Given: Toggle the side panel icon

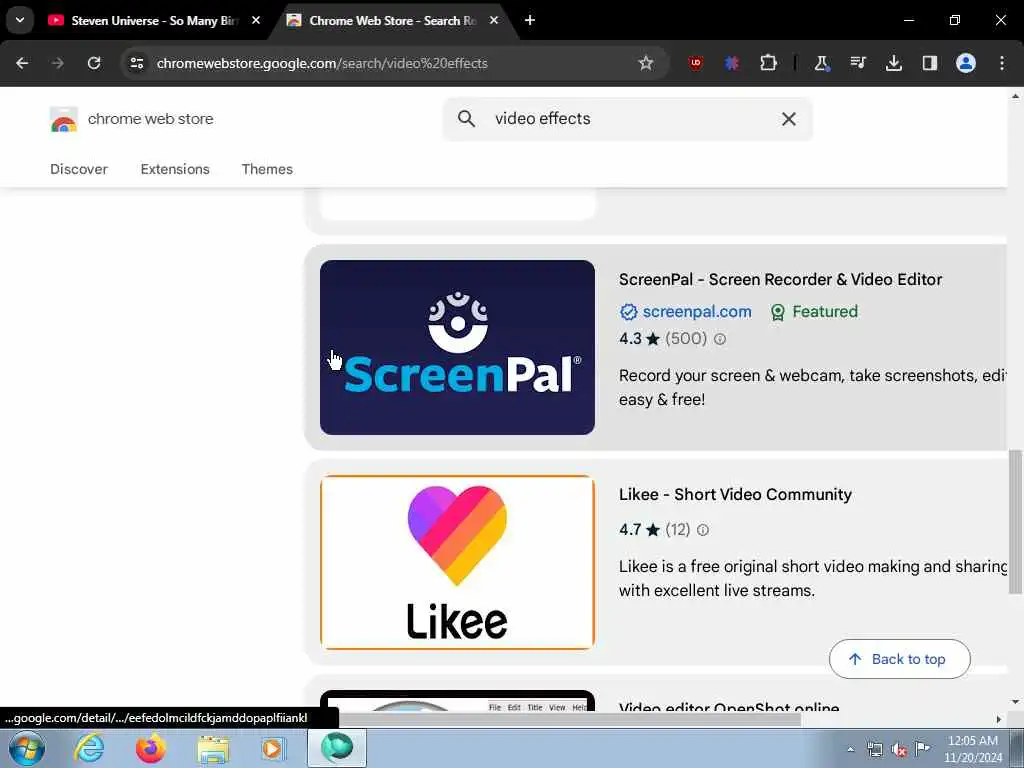Looking at the screenshot, I should click(x=929, y=63).
